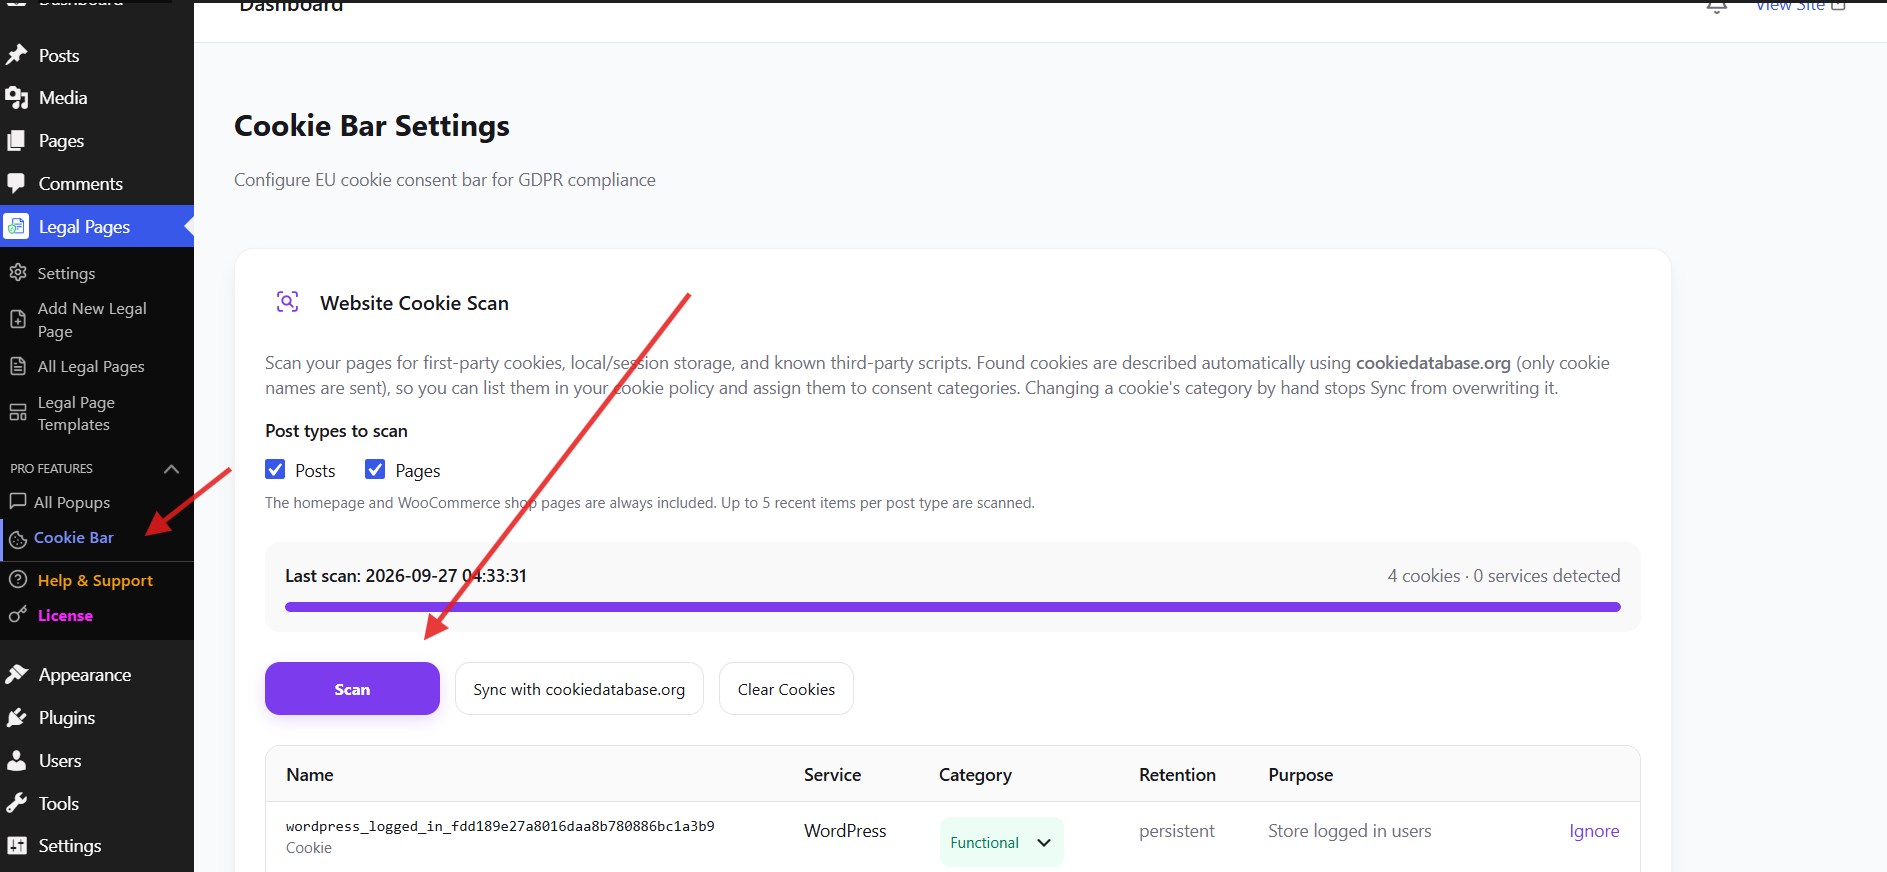The width and height of the screenshot is (1887, 872).
Task: Open Posts menu in sidebar
Action: click(x=59, y=56)
